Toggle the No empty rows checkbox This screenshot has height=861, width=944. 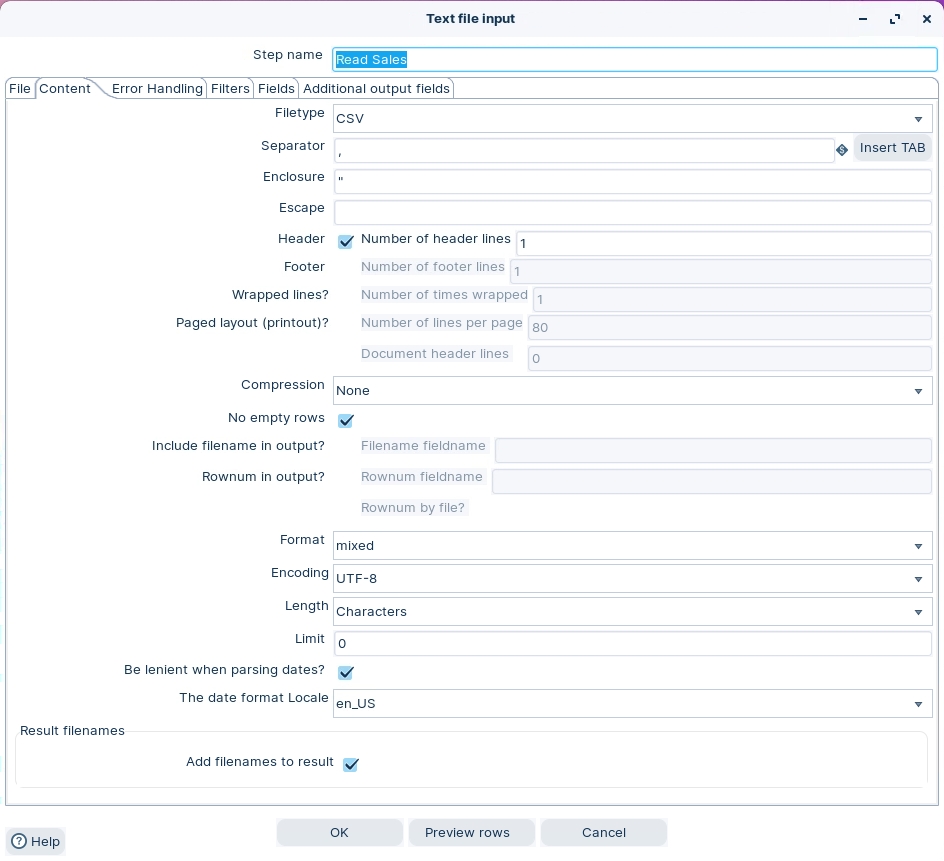click(x=346, y=420)
